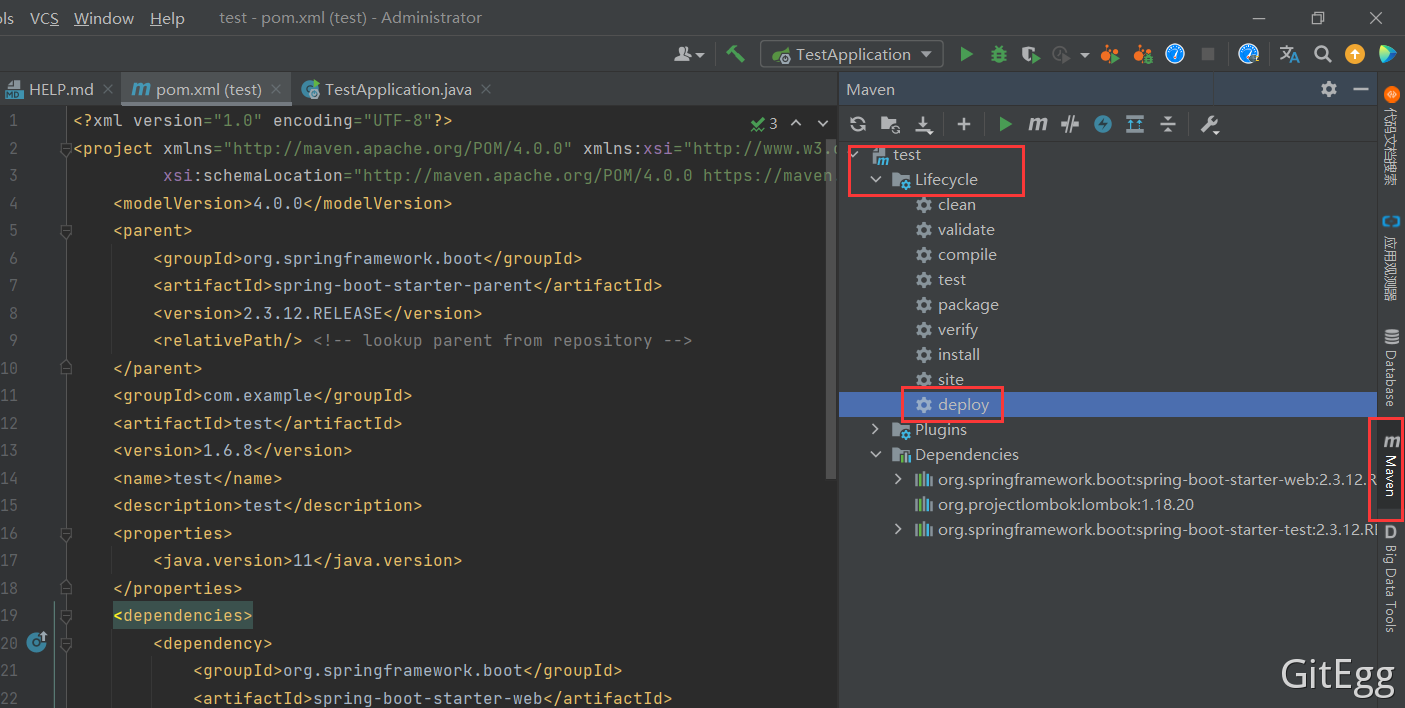Select the clean lifecycle goal
Image resolution: width=1405 pixels, height=708 pixels.
pyautogui.click(x=946, y=204)
